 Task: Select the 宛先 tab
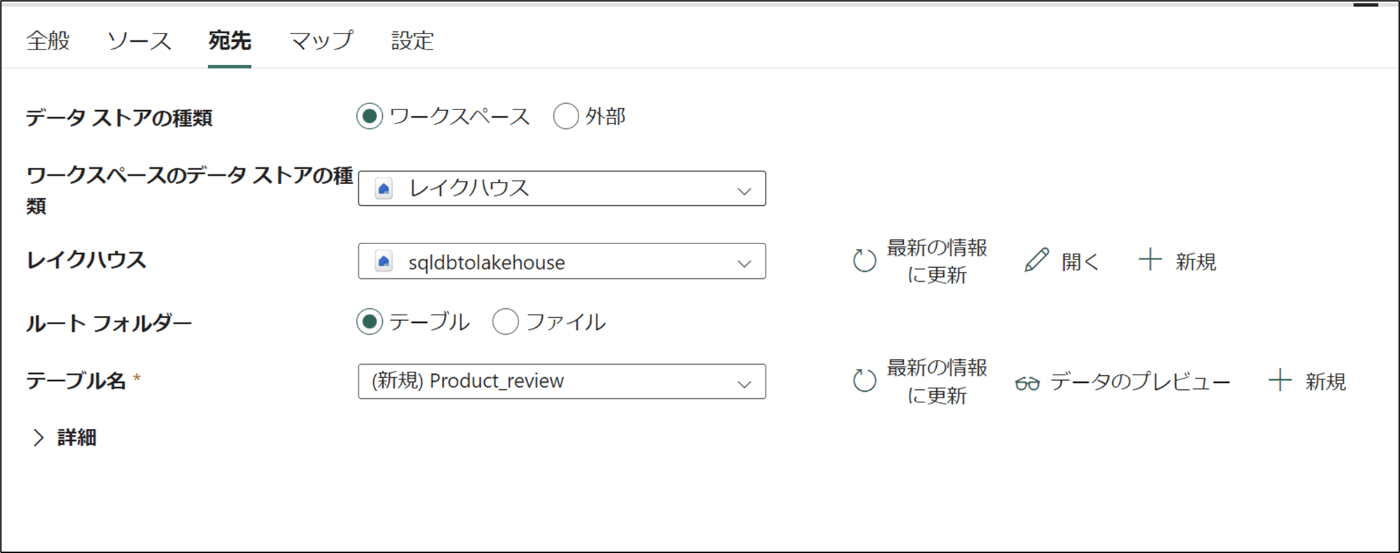[230, 41]
